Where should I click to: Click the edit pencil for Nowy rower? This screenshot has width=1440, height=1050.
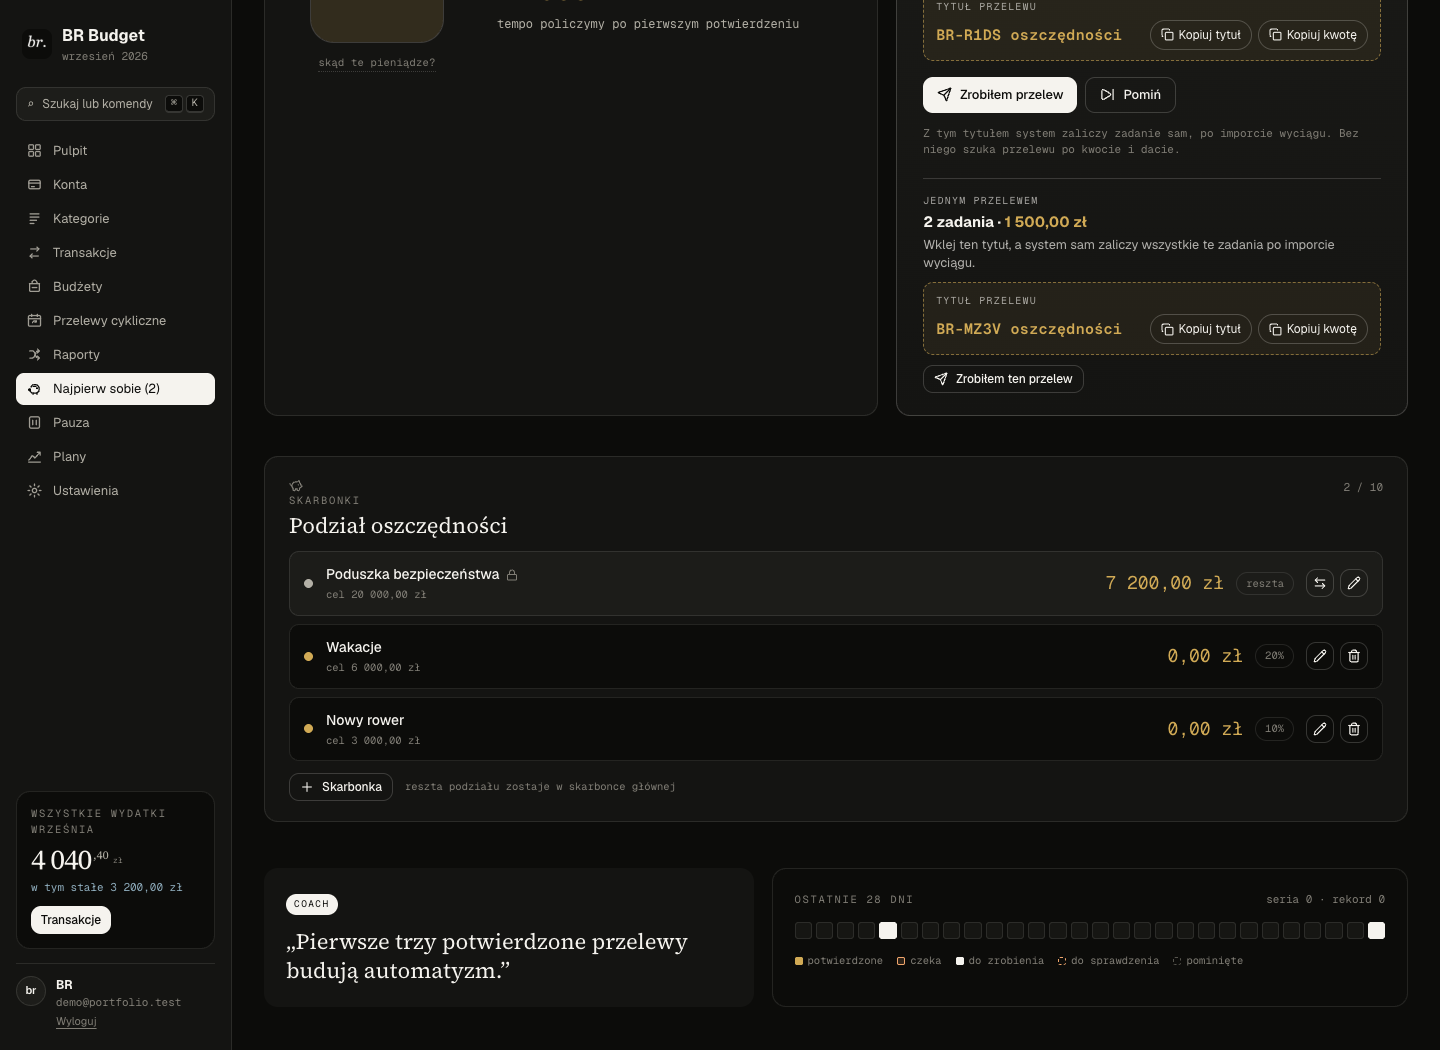1320,729
